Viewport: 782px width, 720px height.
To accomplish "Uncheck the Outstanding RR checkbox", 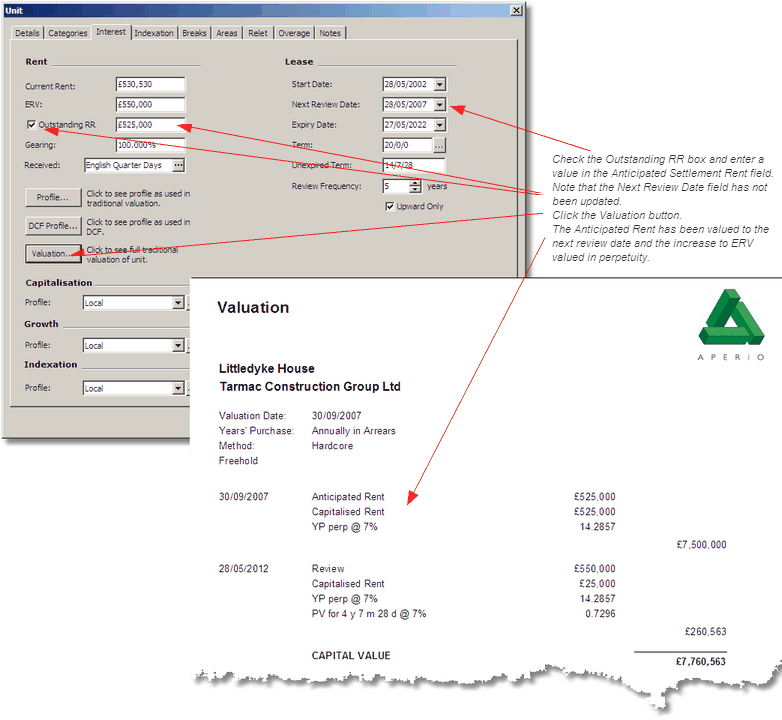I will tap(31, 125).
